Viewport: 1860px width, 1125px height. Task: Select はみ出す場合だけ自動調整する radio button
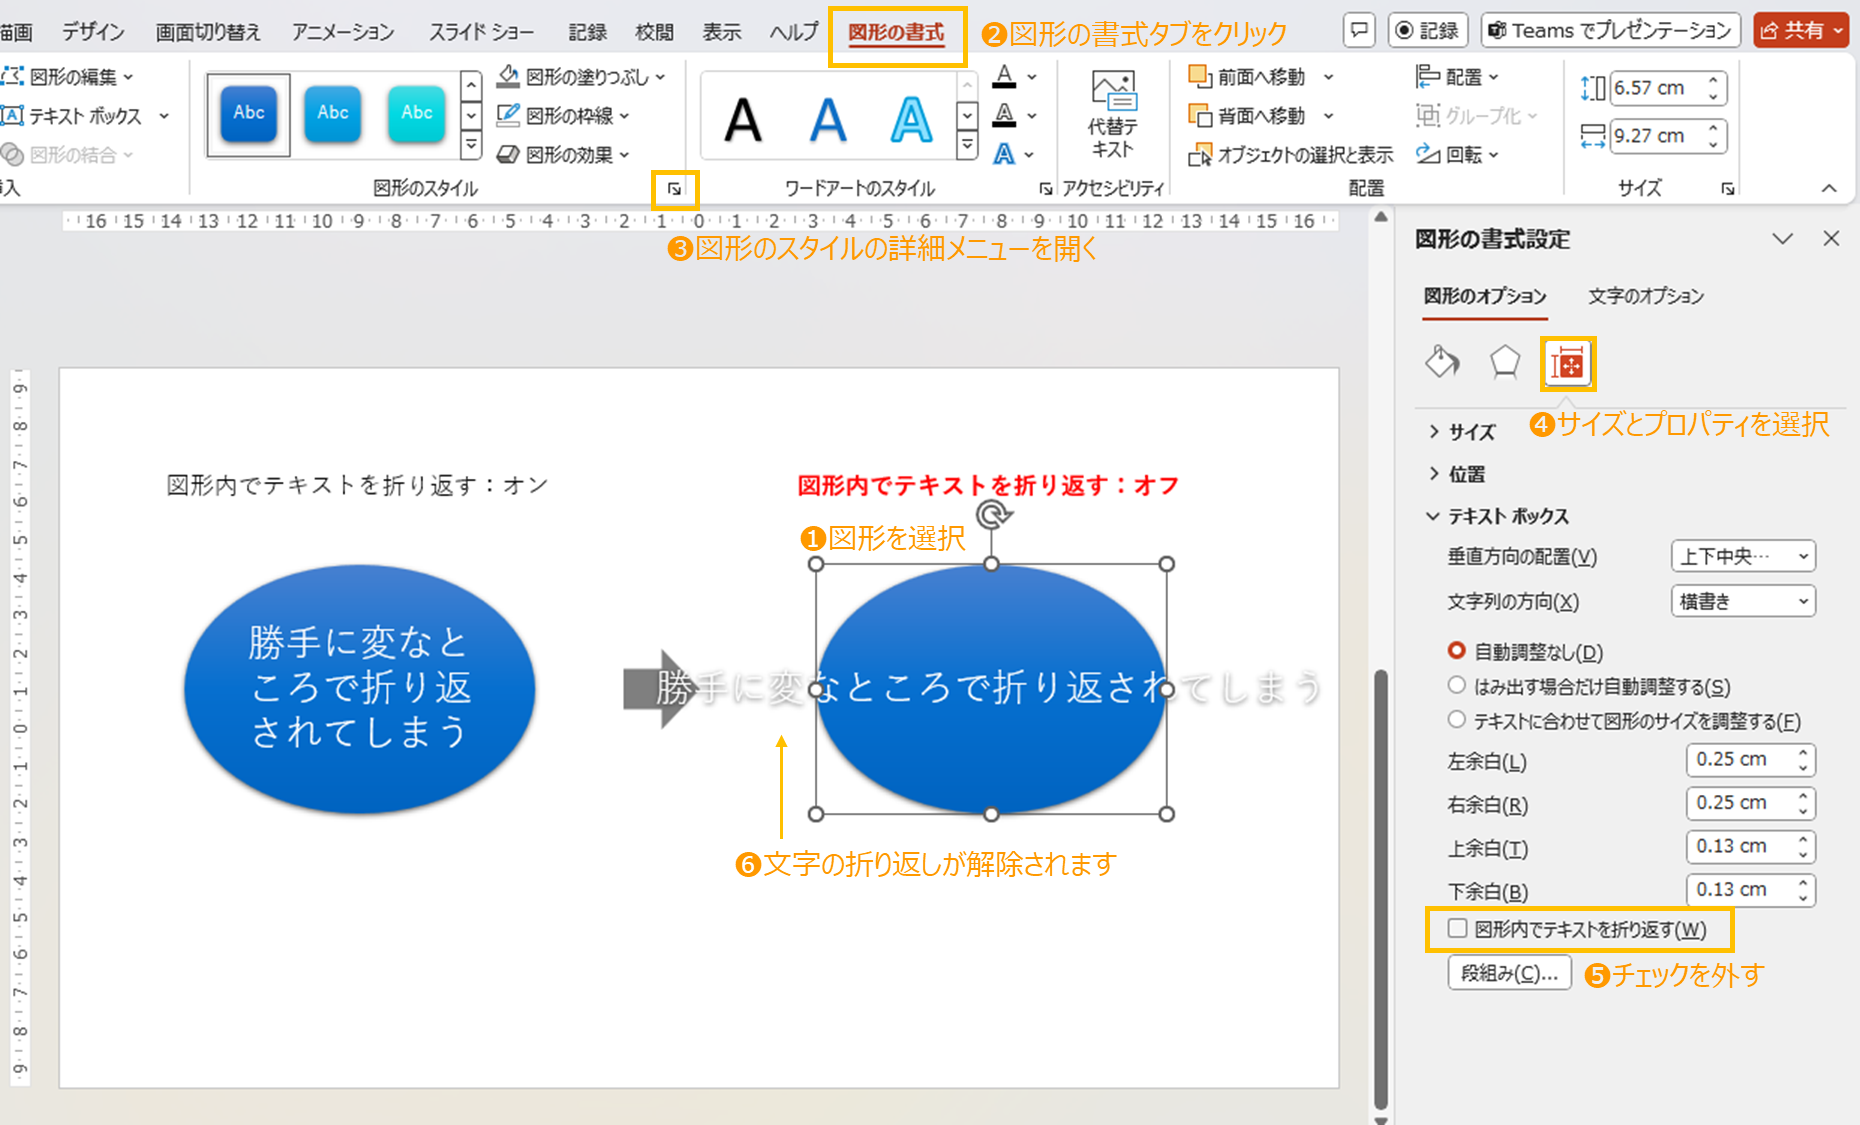(x=1457, y=686)
